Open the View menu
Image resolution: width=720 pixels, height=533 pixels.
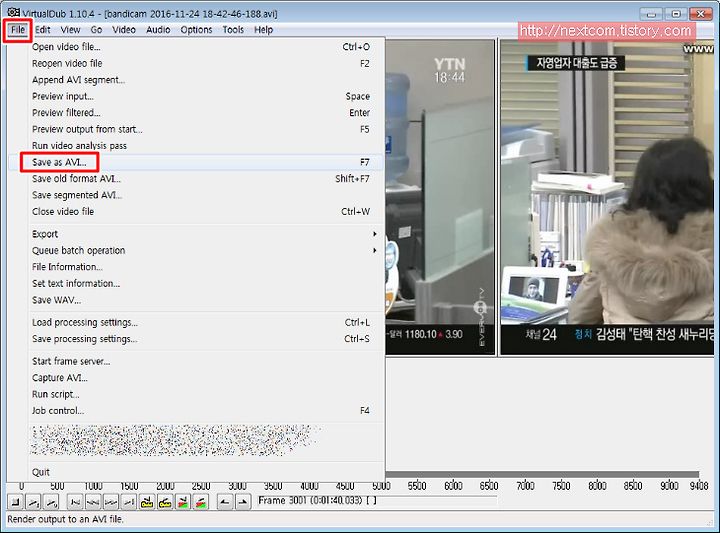(x=70, y=30)
